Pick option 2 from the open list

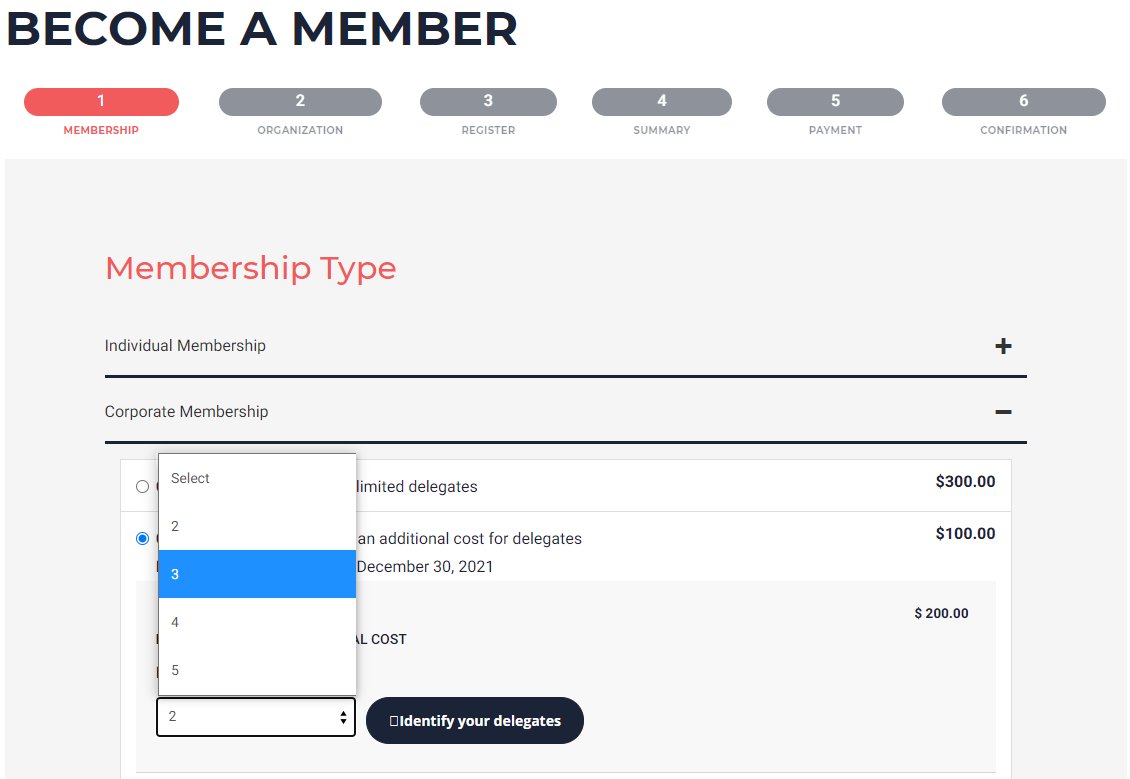pyautogui.click(x=257, y=526)
